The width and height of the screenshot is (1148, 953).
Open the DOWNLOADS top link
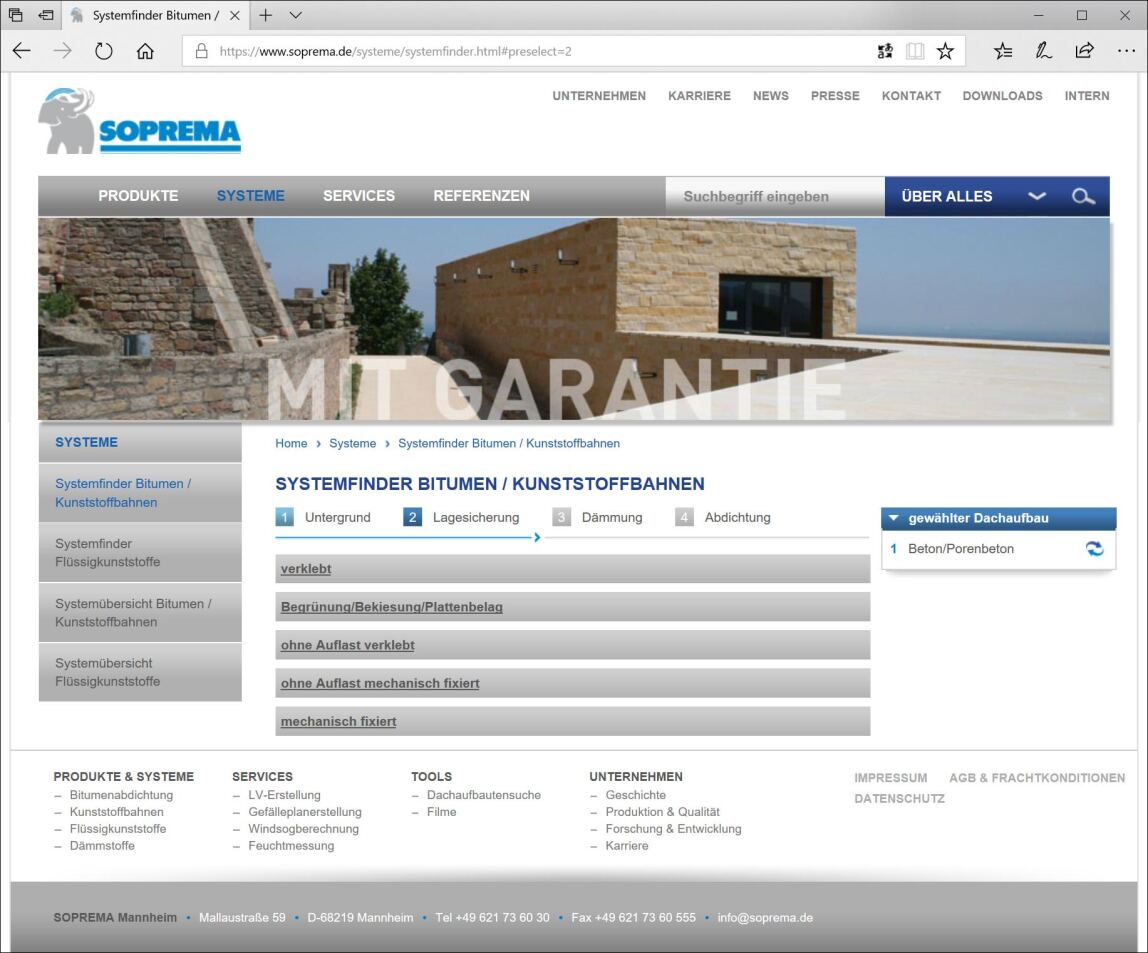pyautogui.click(x=1002, y=96)
